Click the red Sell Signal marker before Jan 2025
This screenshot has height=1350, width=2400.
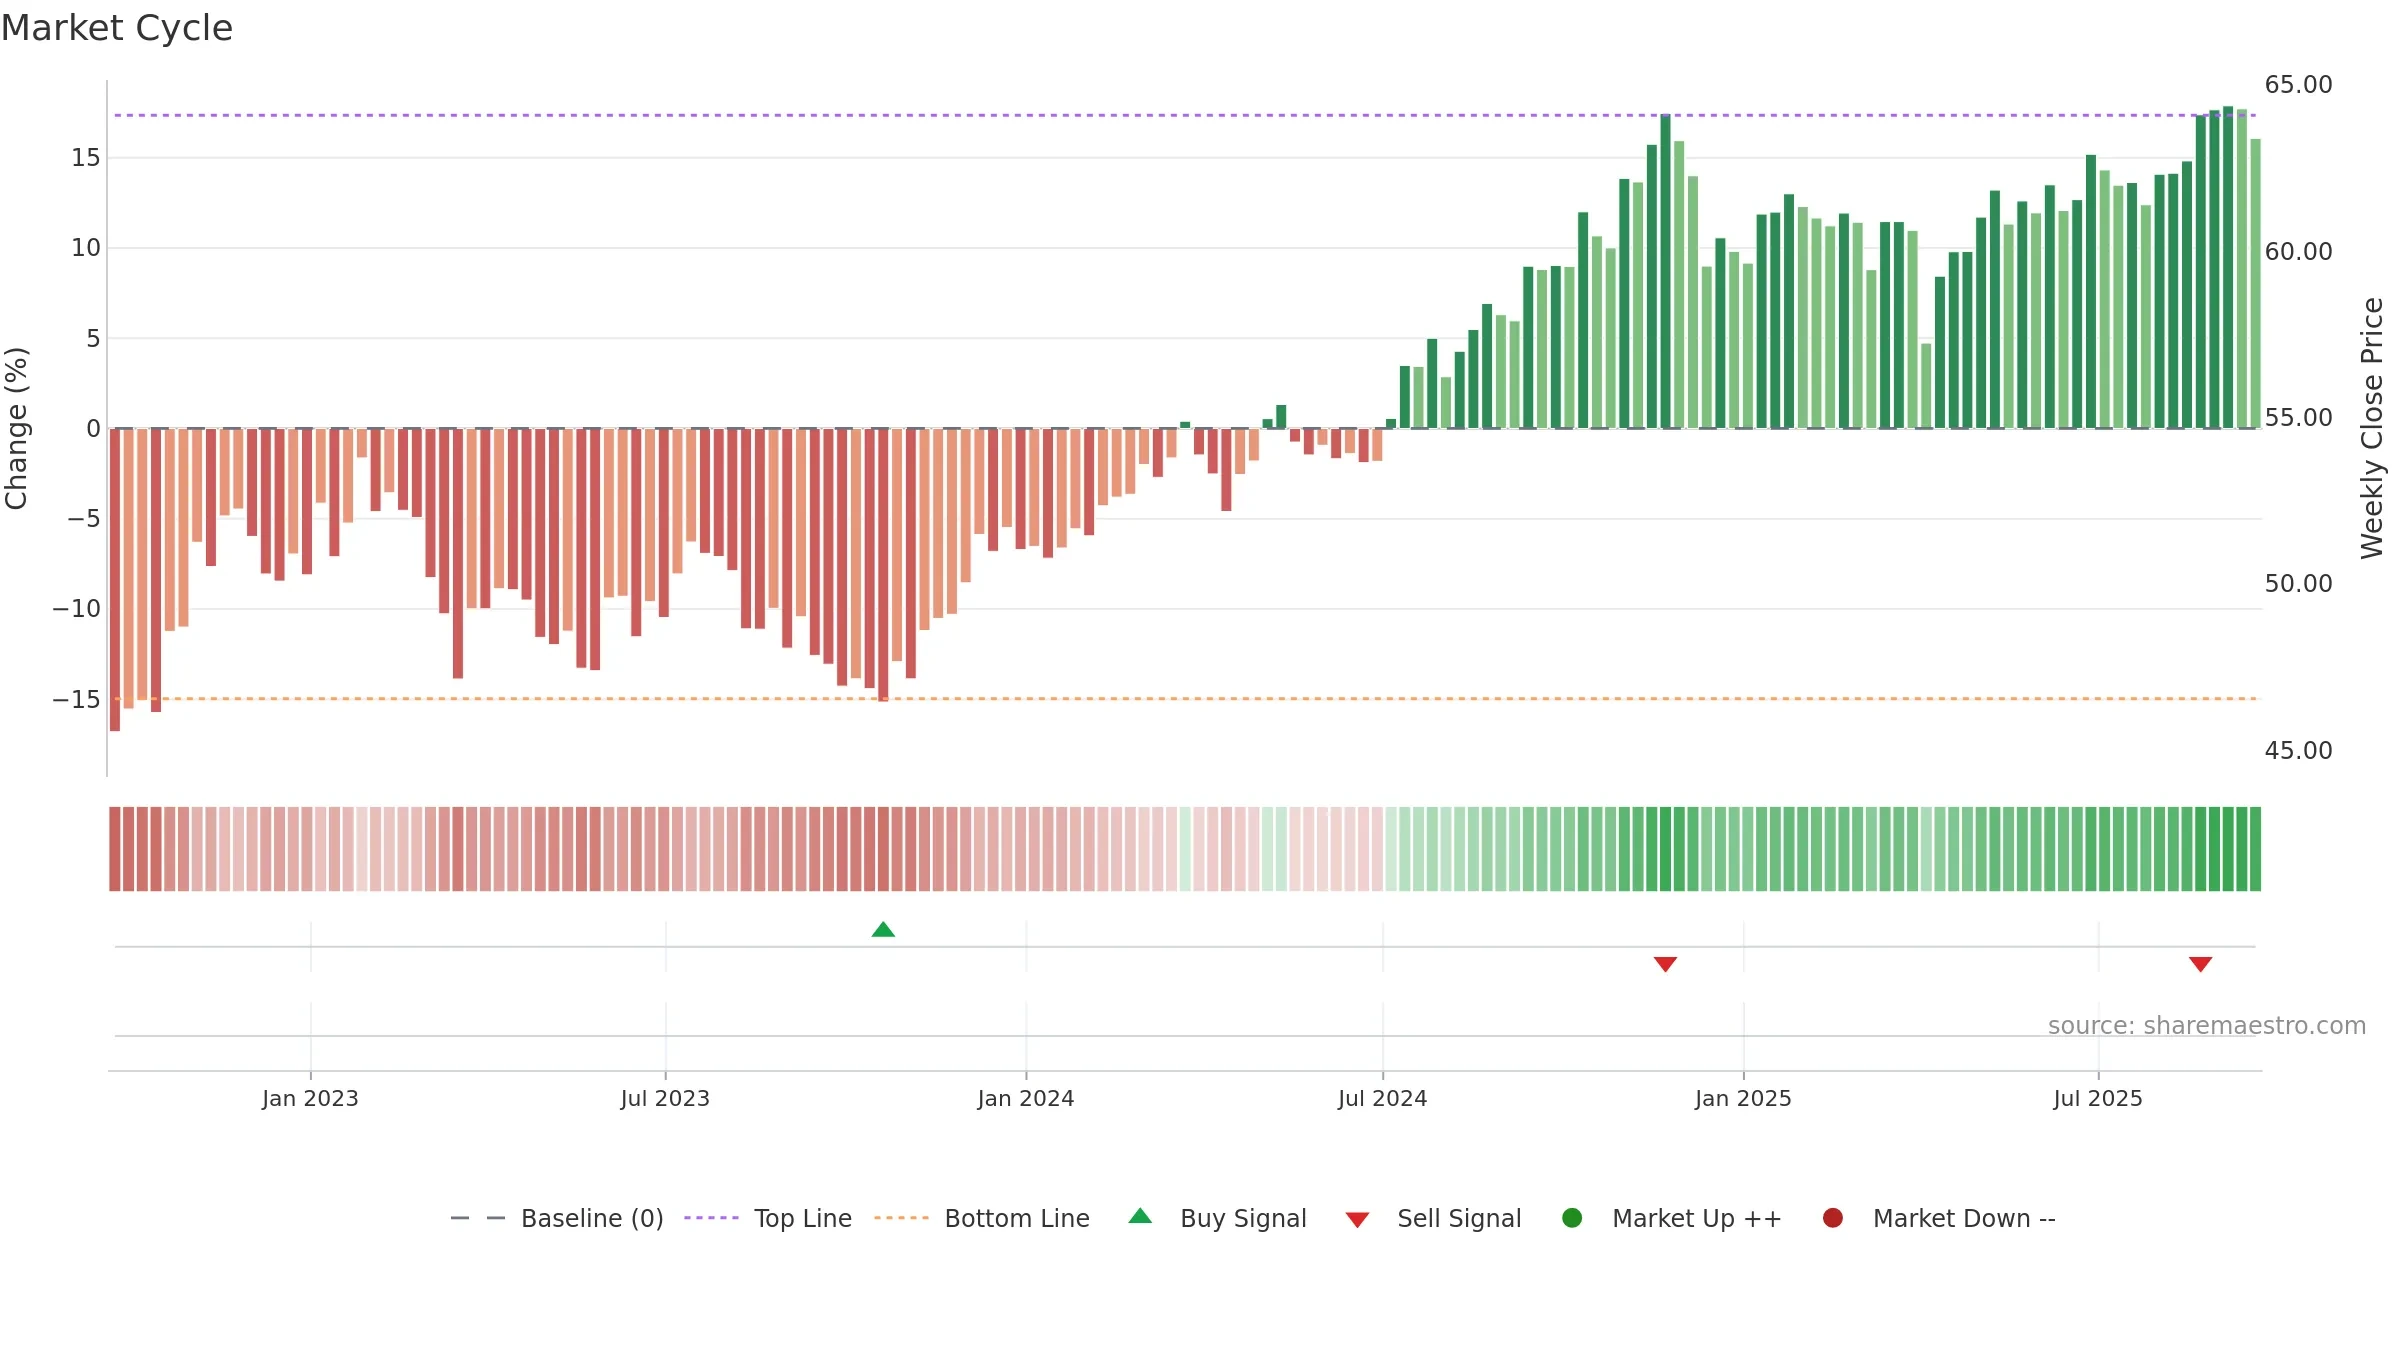(1665, 964)
